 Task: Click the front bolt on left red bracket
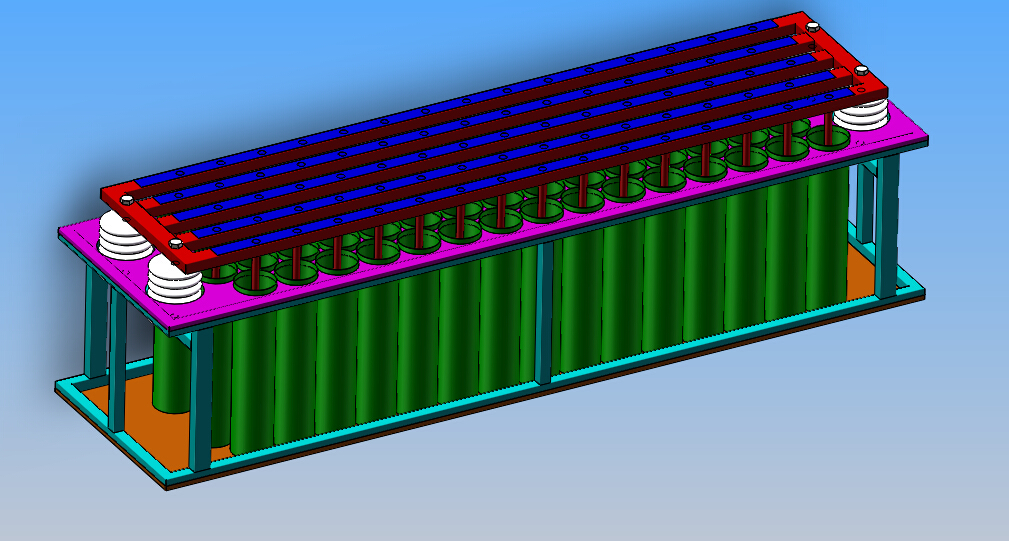pos(177,242)
